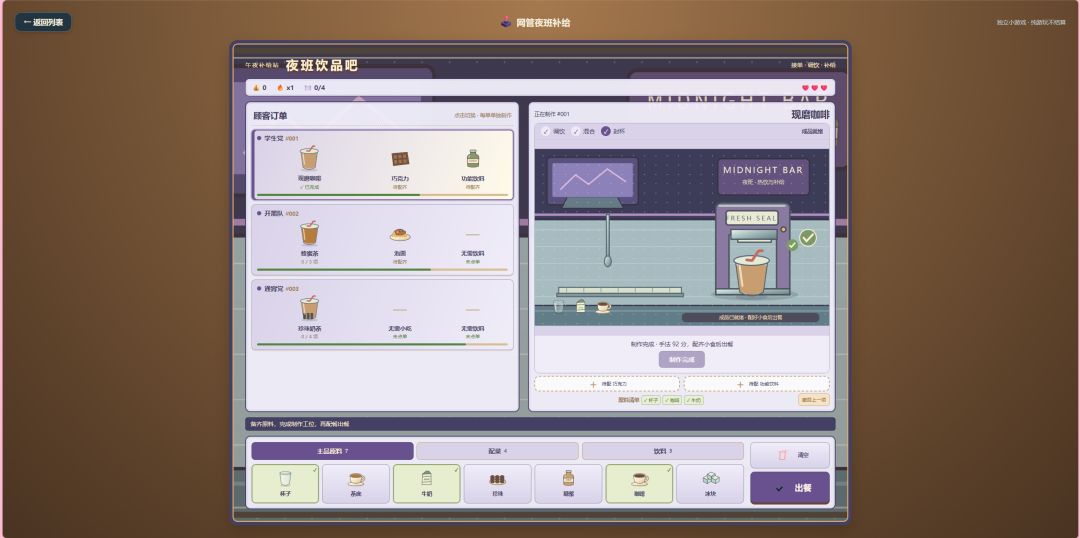The width and height of the screenshot is (1080, 538).
Task: Click the FRESH SEAL machine label
Action: click(752, 218)
